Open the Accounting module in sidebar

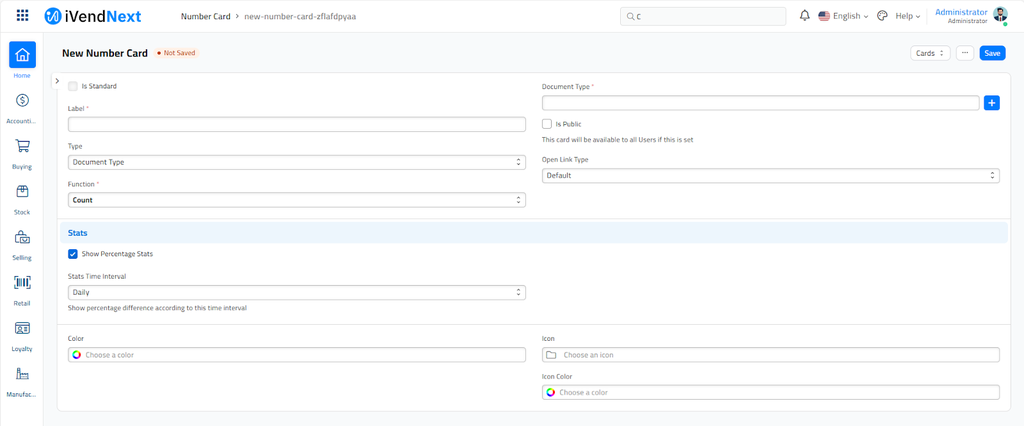22,101
